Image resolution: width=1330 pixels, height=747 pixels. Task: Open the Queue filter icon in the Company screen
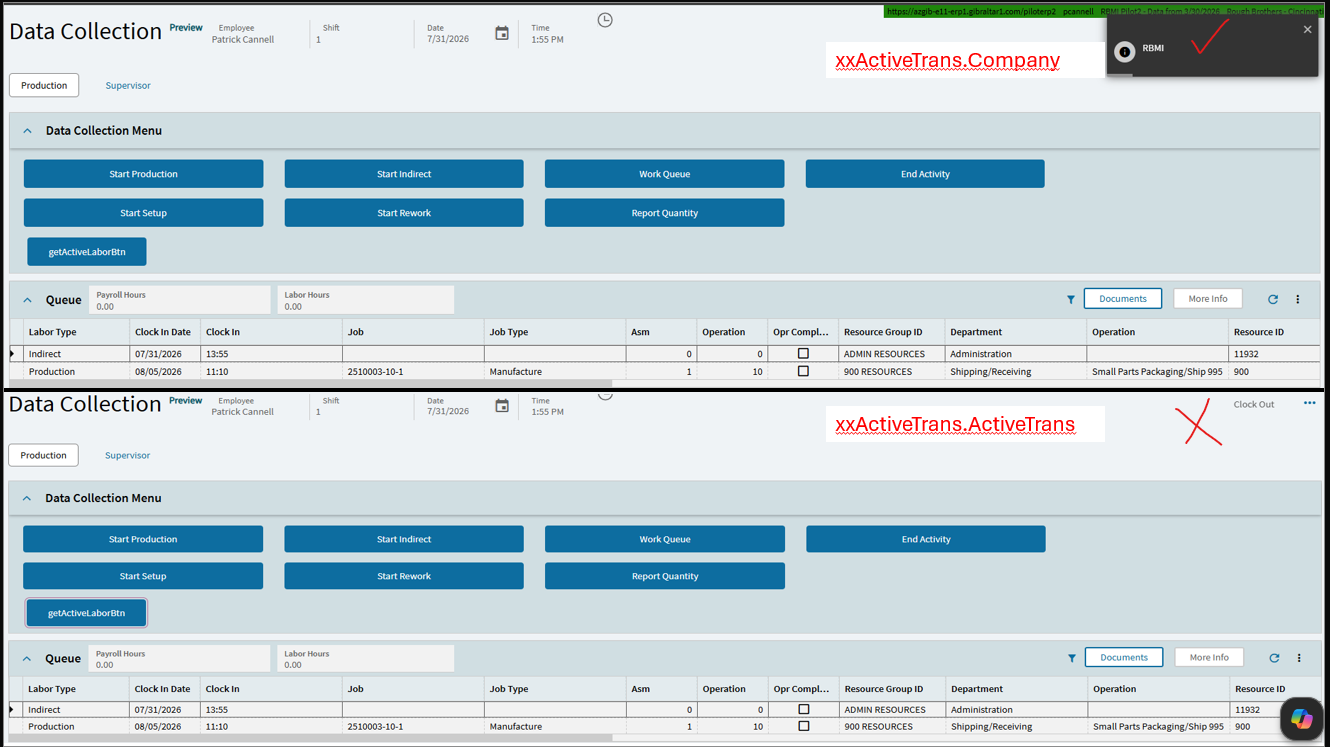pos(1071,300)
